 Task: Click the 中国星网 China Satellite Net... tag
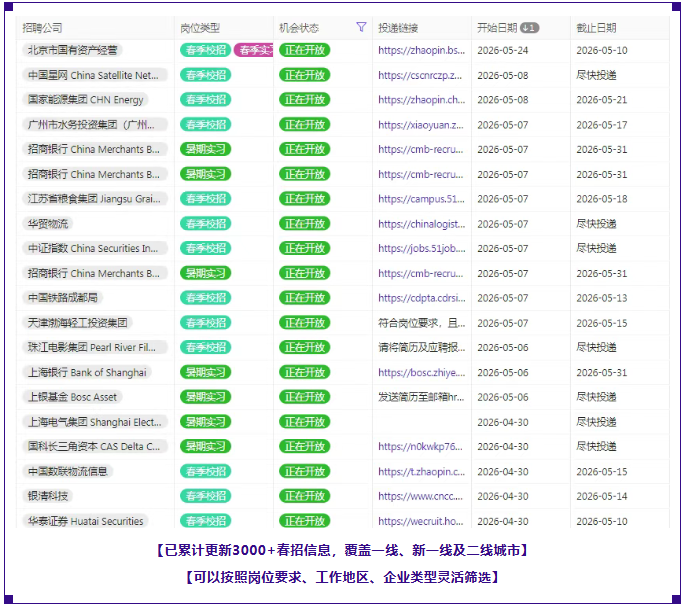pos(95,75)
